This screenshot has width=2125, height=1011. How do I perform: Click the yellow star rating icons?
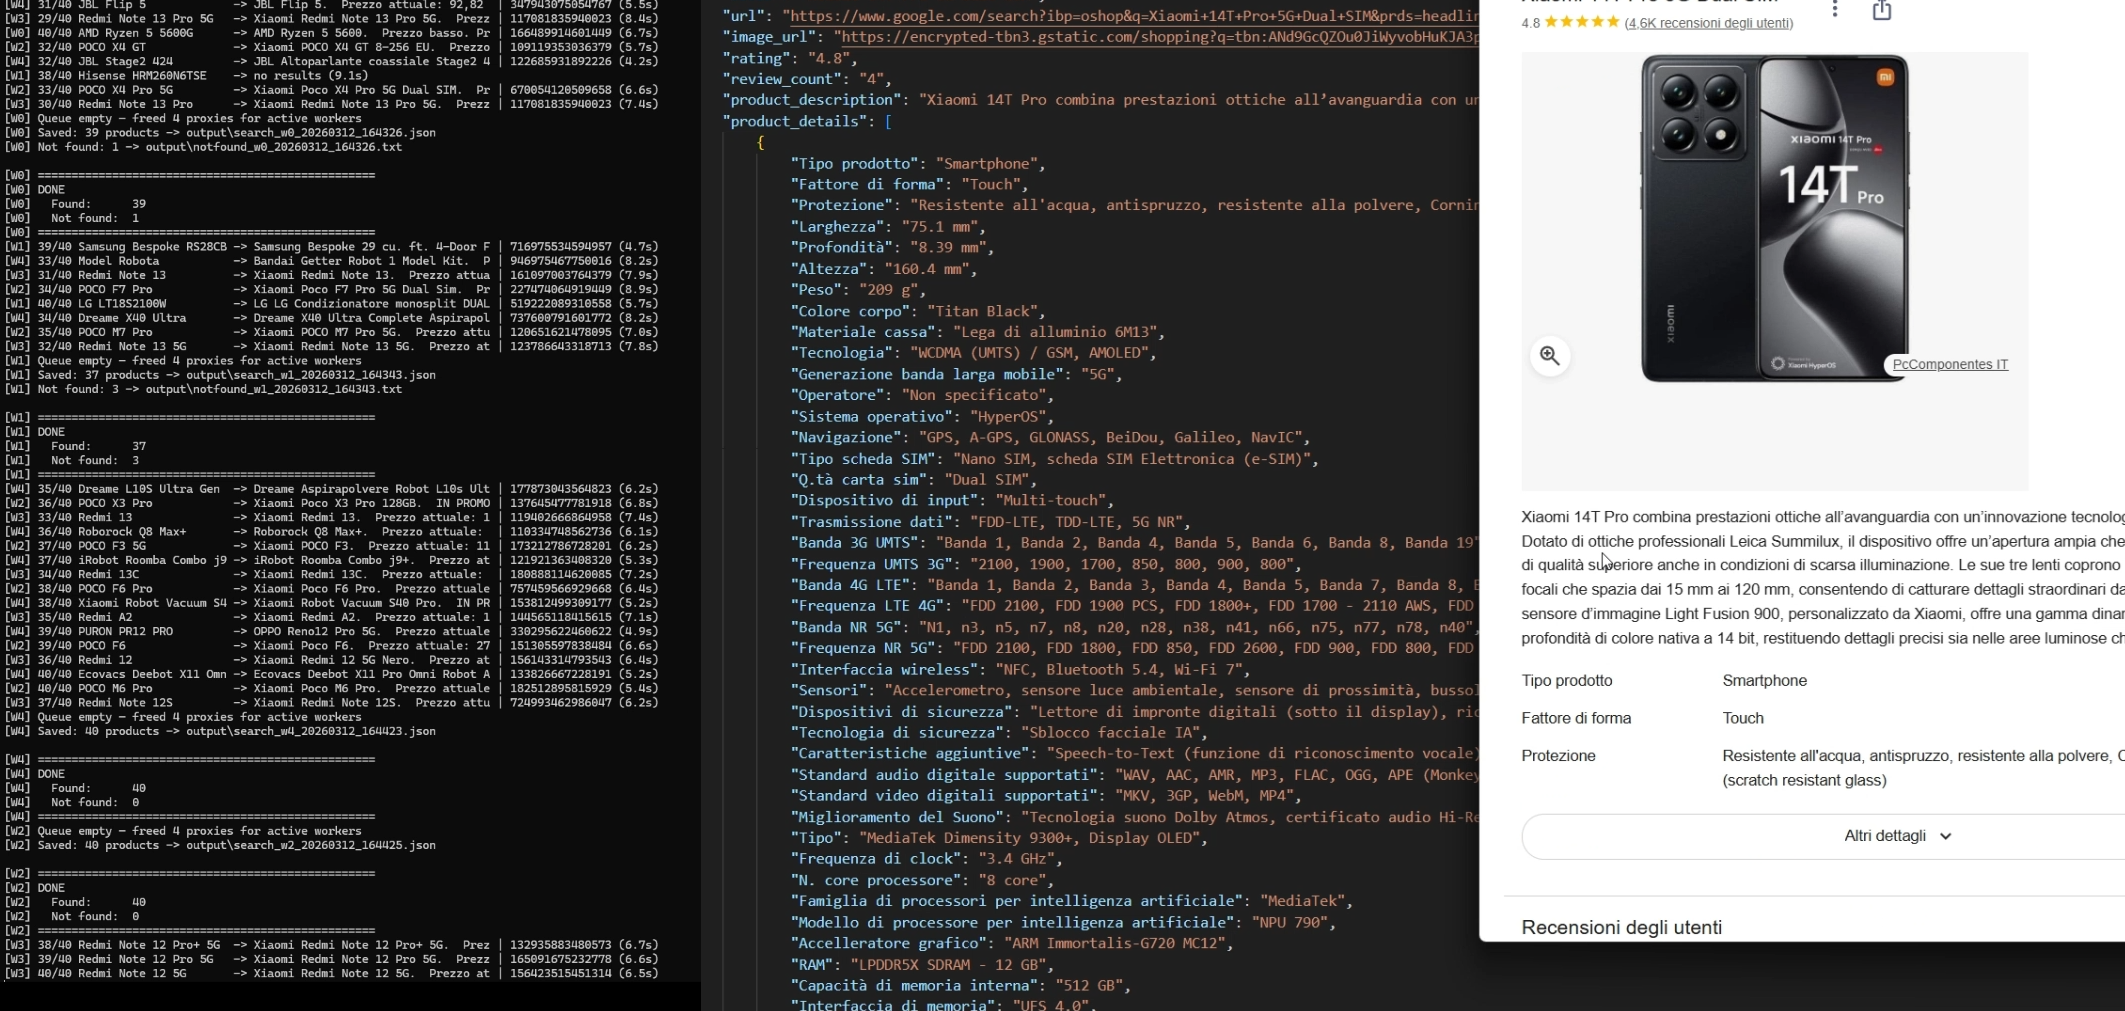point(1581,22)
